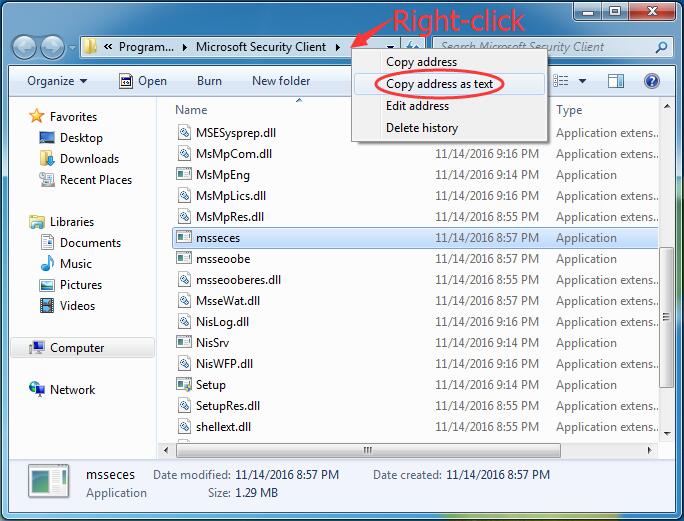This screenshot has width=684, height=521.
Task: Focus the Search Microsoft Security Client field
Action: (x=552, y=47)
